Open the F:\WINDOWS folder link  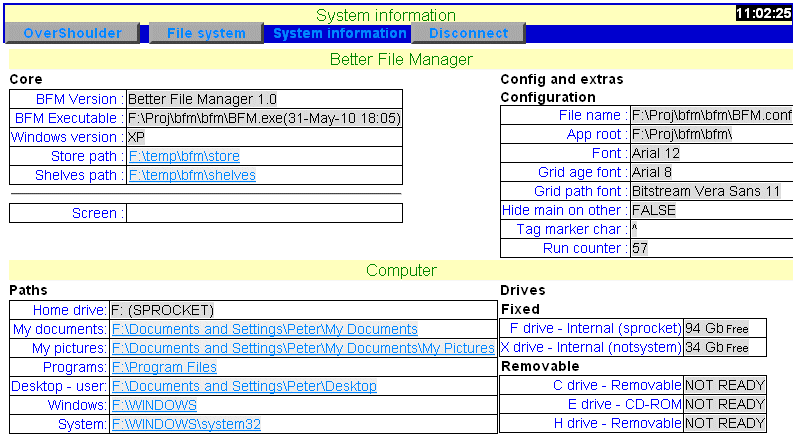[154, 405]
